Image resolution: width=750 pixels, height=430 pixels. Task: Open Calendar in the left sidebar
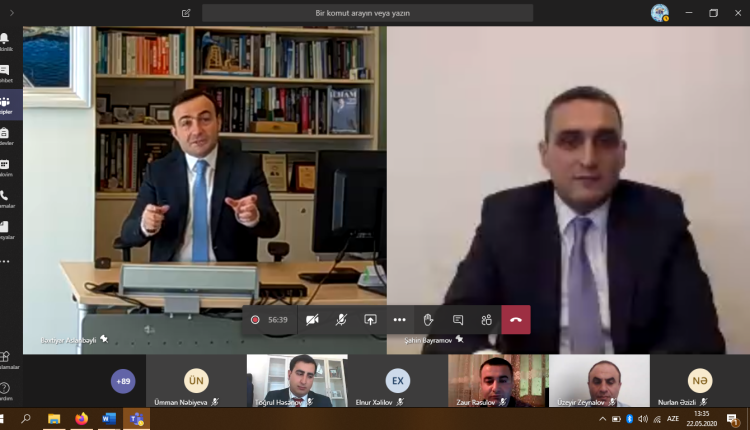[x=5, y=166]
